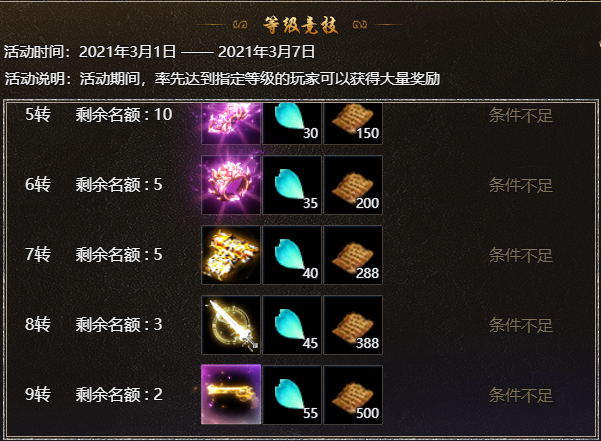Select the cyan feather with quantity 35

pyautogui.click(x=292, y=185)
